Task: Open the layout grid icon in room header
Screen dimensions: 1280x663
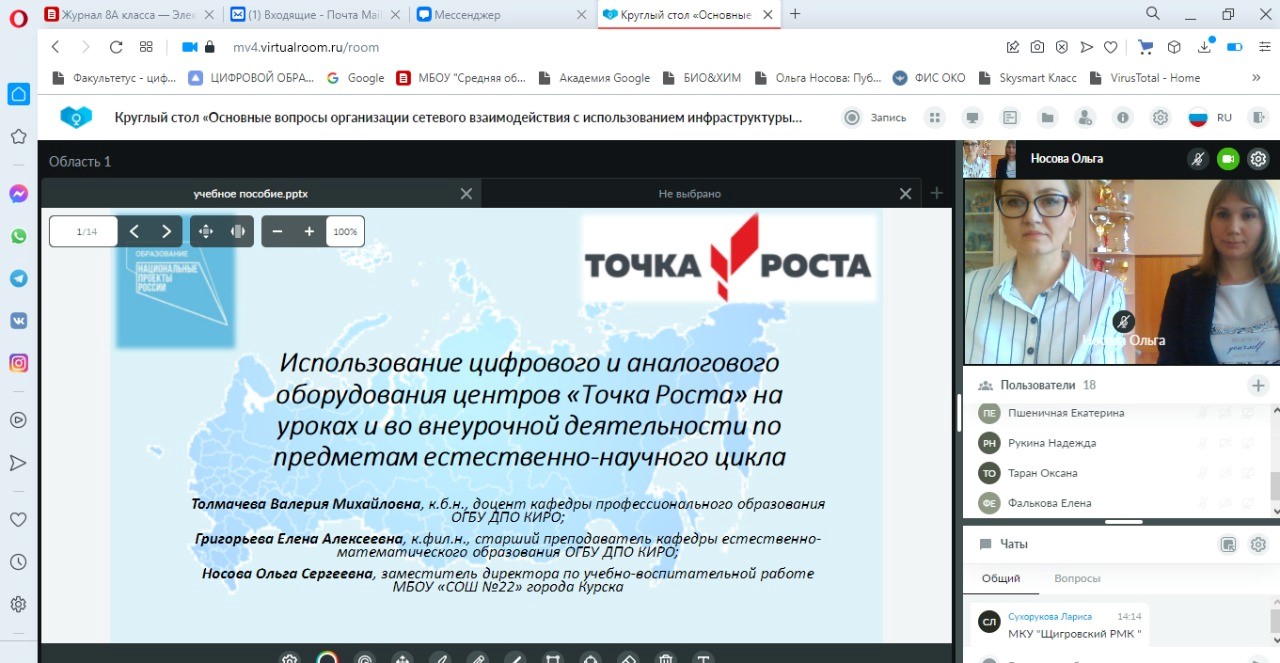Action: 935,117
